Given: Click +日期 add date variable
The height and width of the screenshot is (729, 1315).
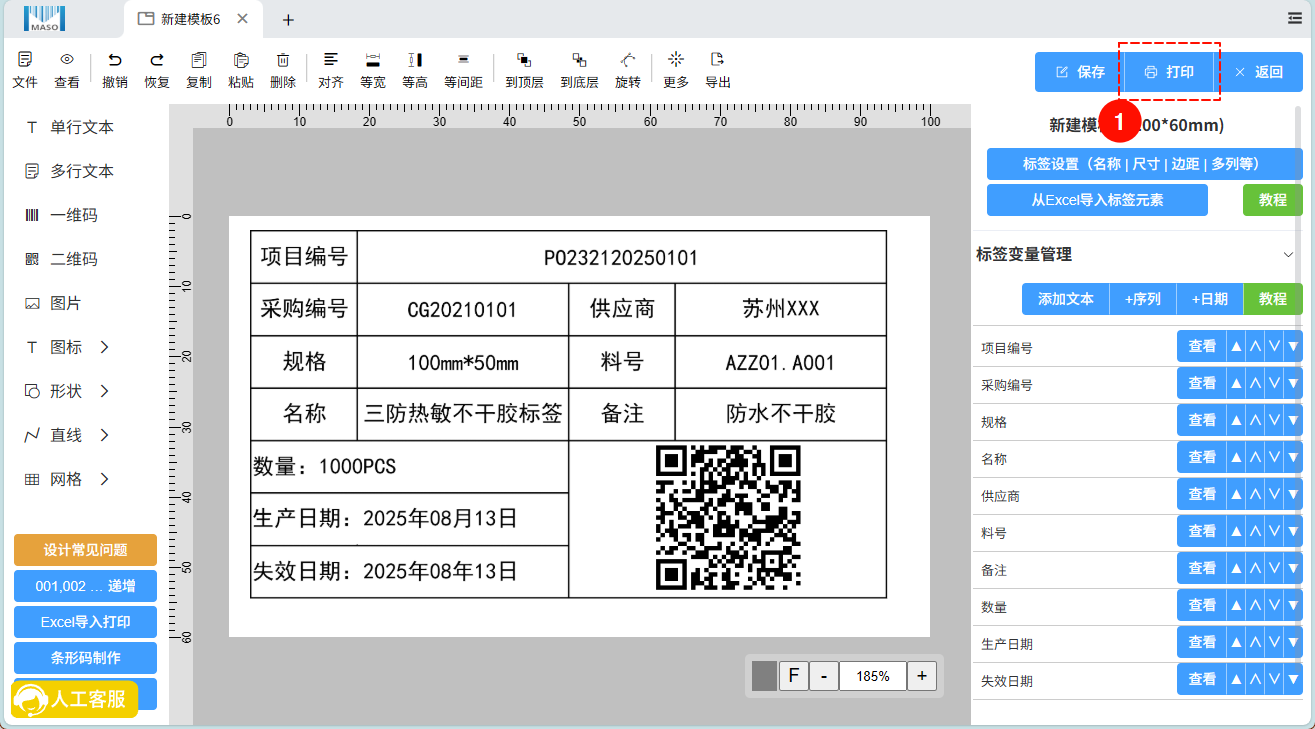Looking at the screenshot, I should (1210, 299).
